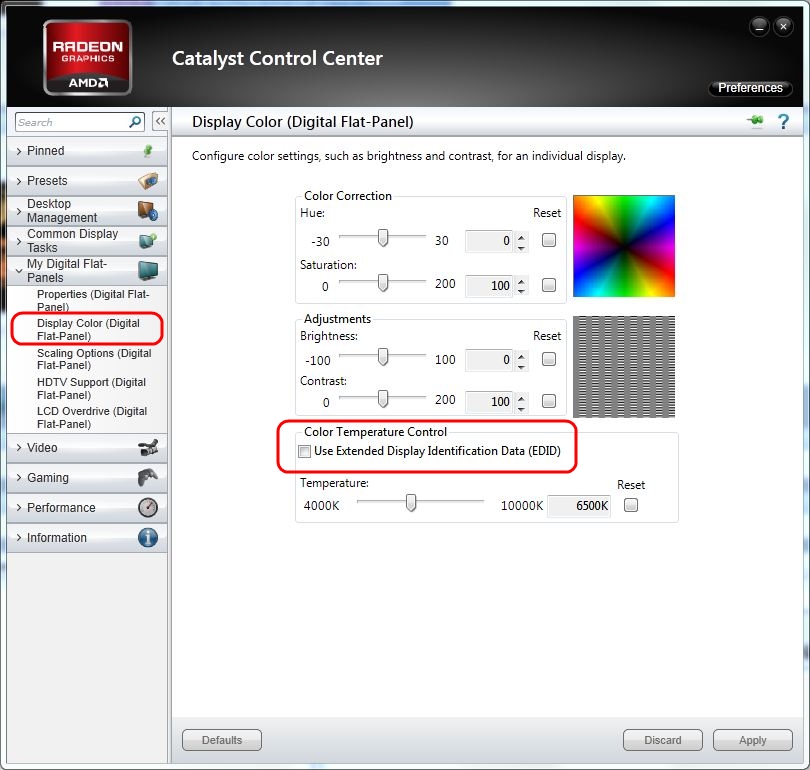The width and height of the screenshot is (810, 770).
Task: Click the Apply button
Action: pos(753,740)
